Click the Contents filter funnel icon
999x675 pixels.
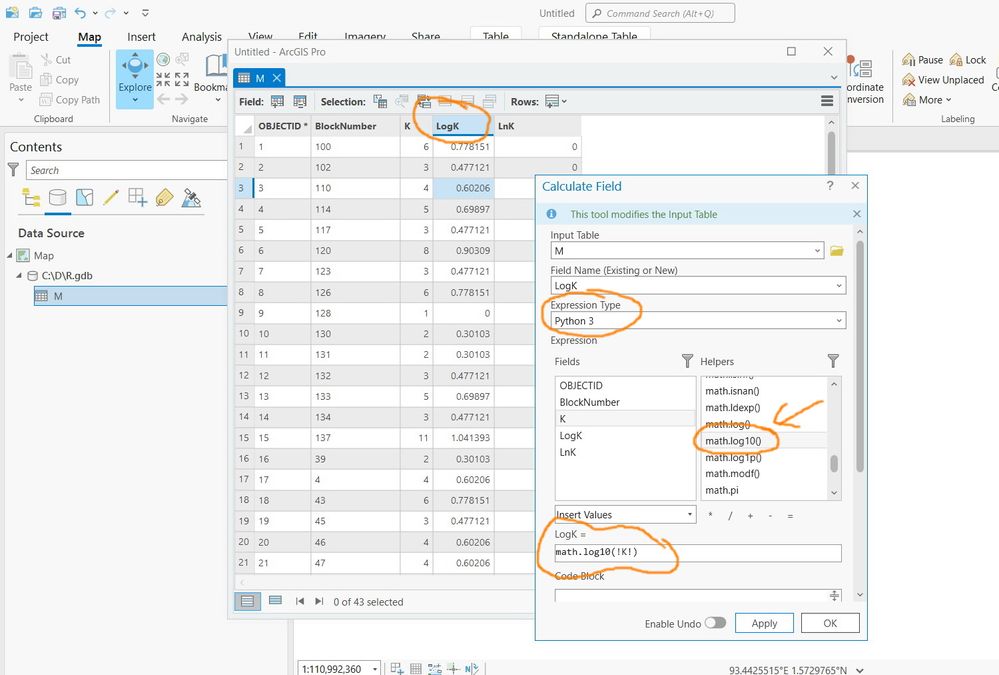pyautogui.click(x=13, y=170)
